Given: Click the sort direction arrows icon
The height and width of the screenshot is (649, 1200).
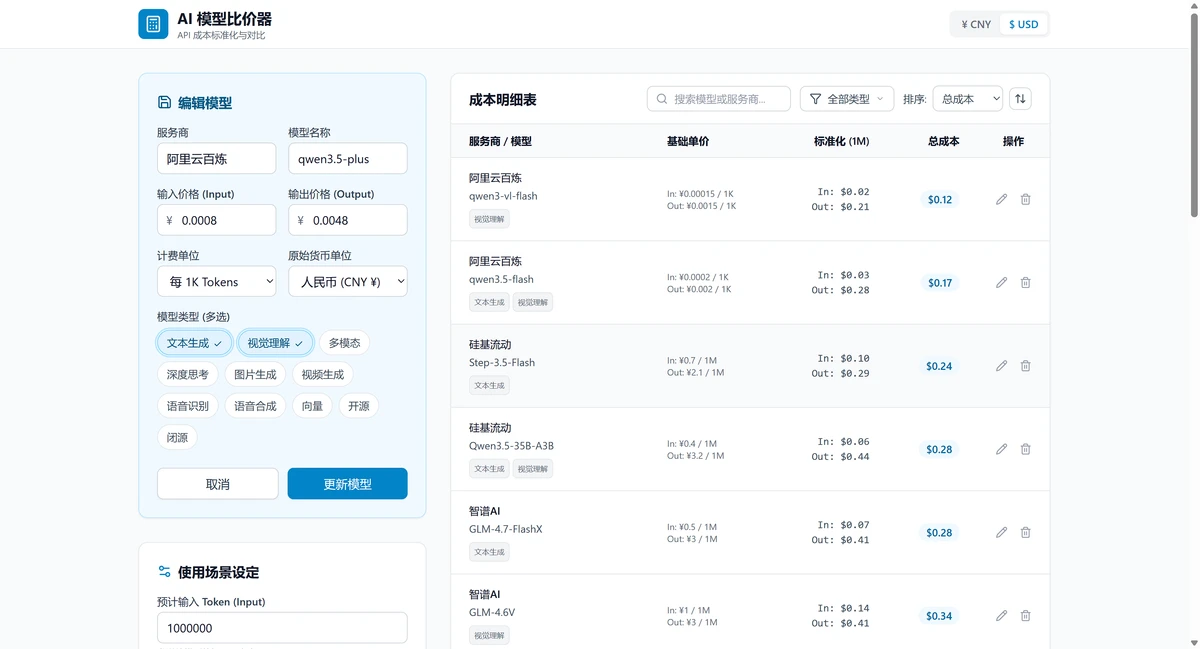Looking at the screenshot, I should point(1020,98).
